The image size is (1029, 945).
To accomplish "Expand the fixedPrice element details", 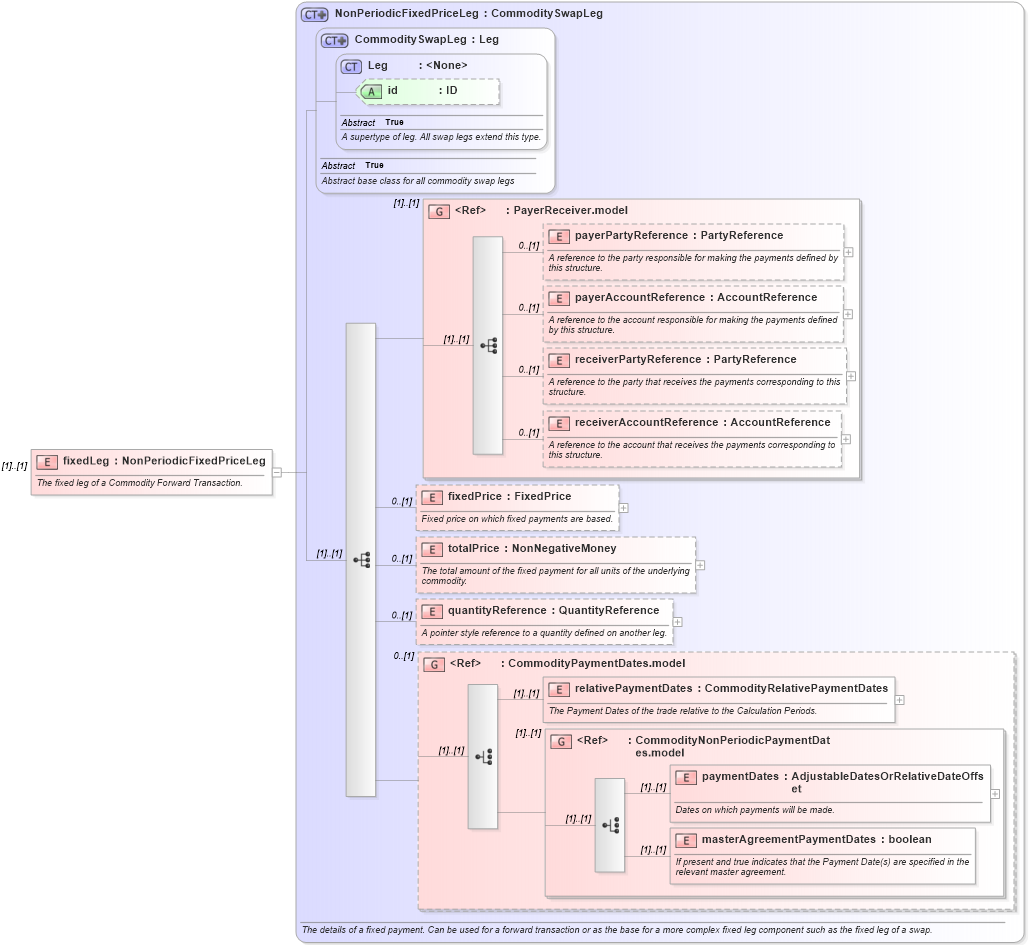I will point(623,507).
